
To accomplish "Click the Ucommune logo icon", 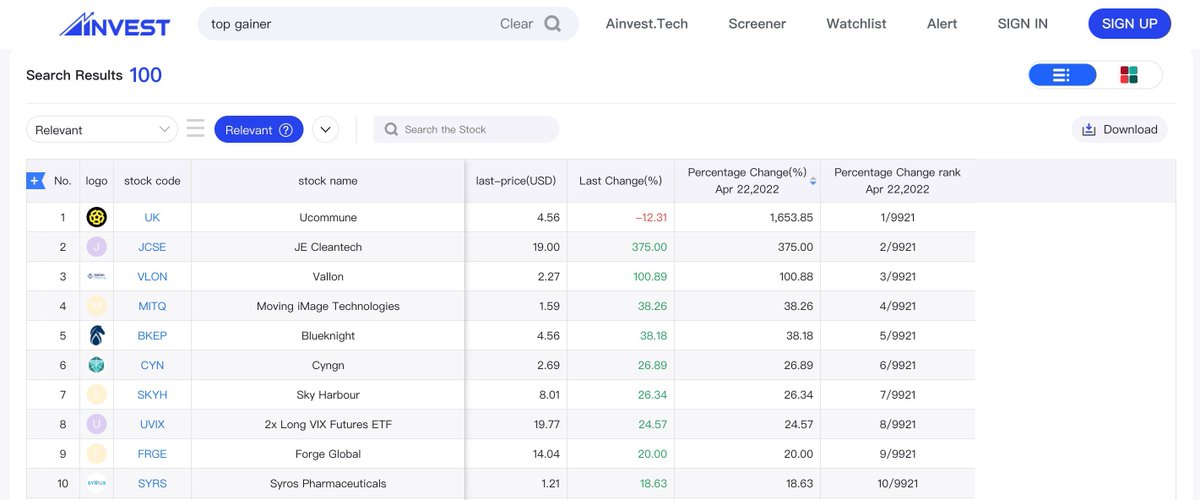I will pos(97,218).
